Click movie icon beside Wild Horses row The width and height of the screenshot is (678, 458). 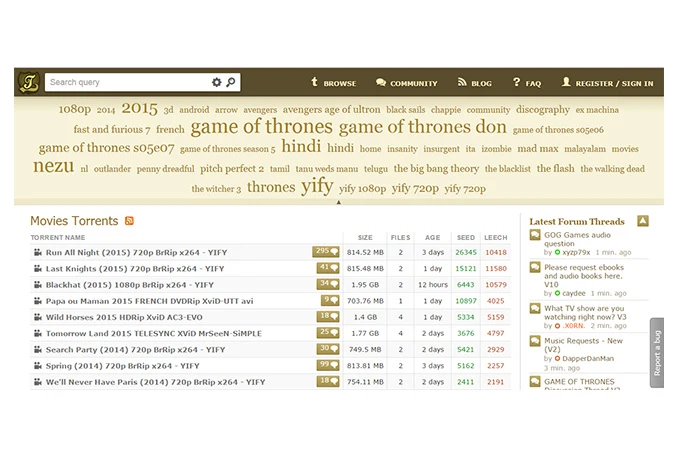[38, 317]
